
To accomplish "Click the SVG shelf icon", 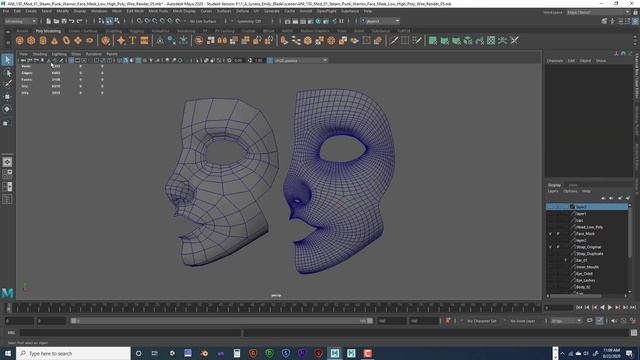I will [144, 40].
